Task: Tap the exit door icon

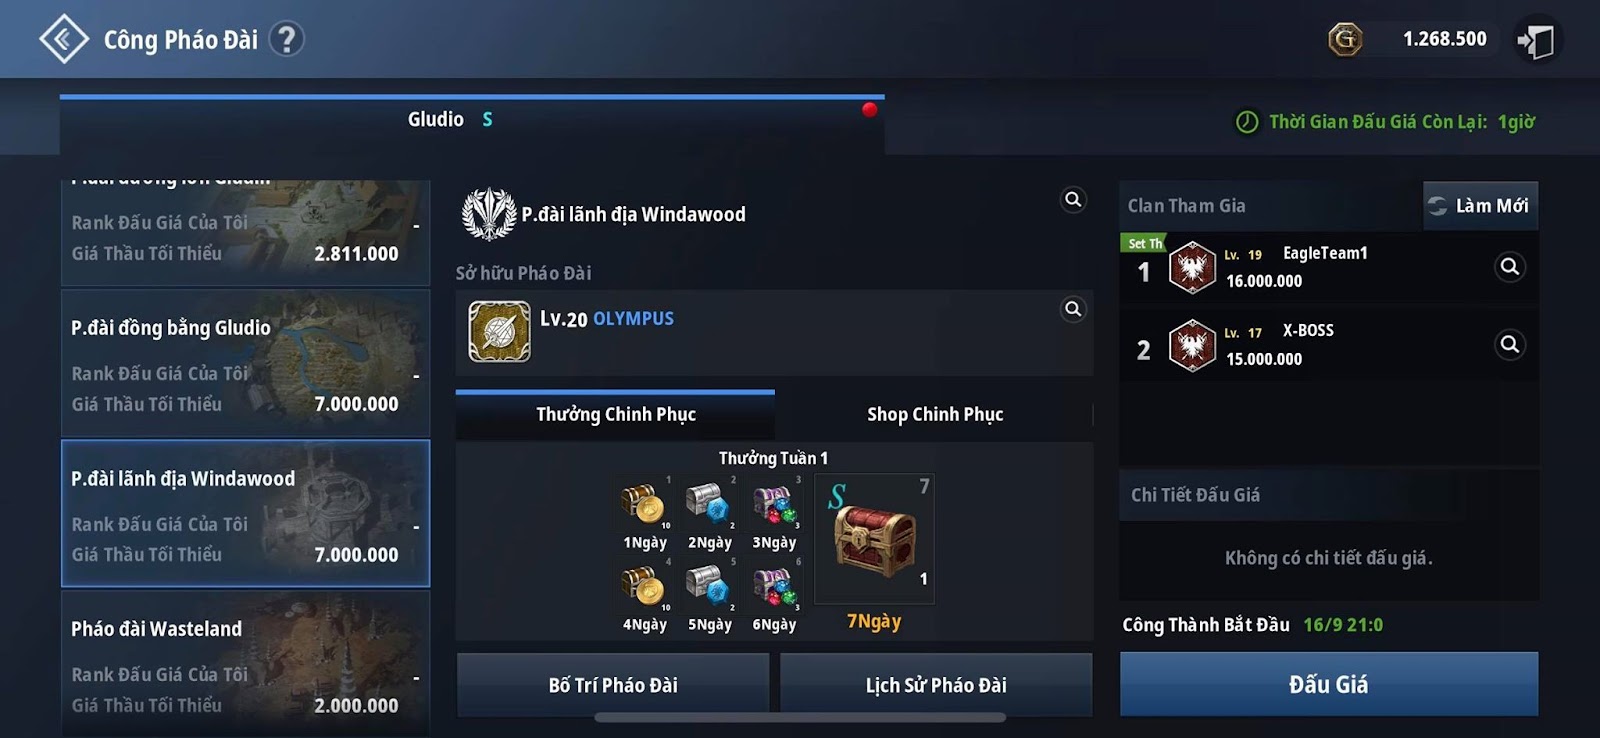Action: point(1536,40)
